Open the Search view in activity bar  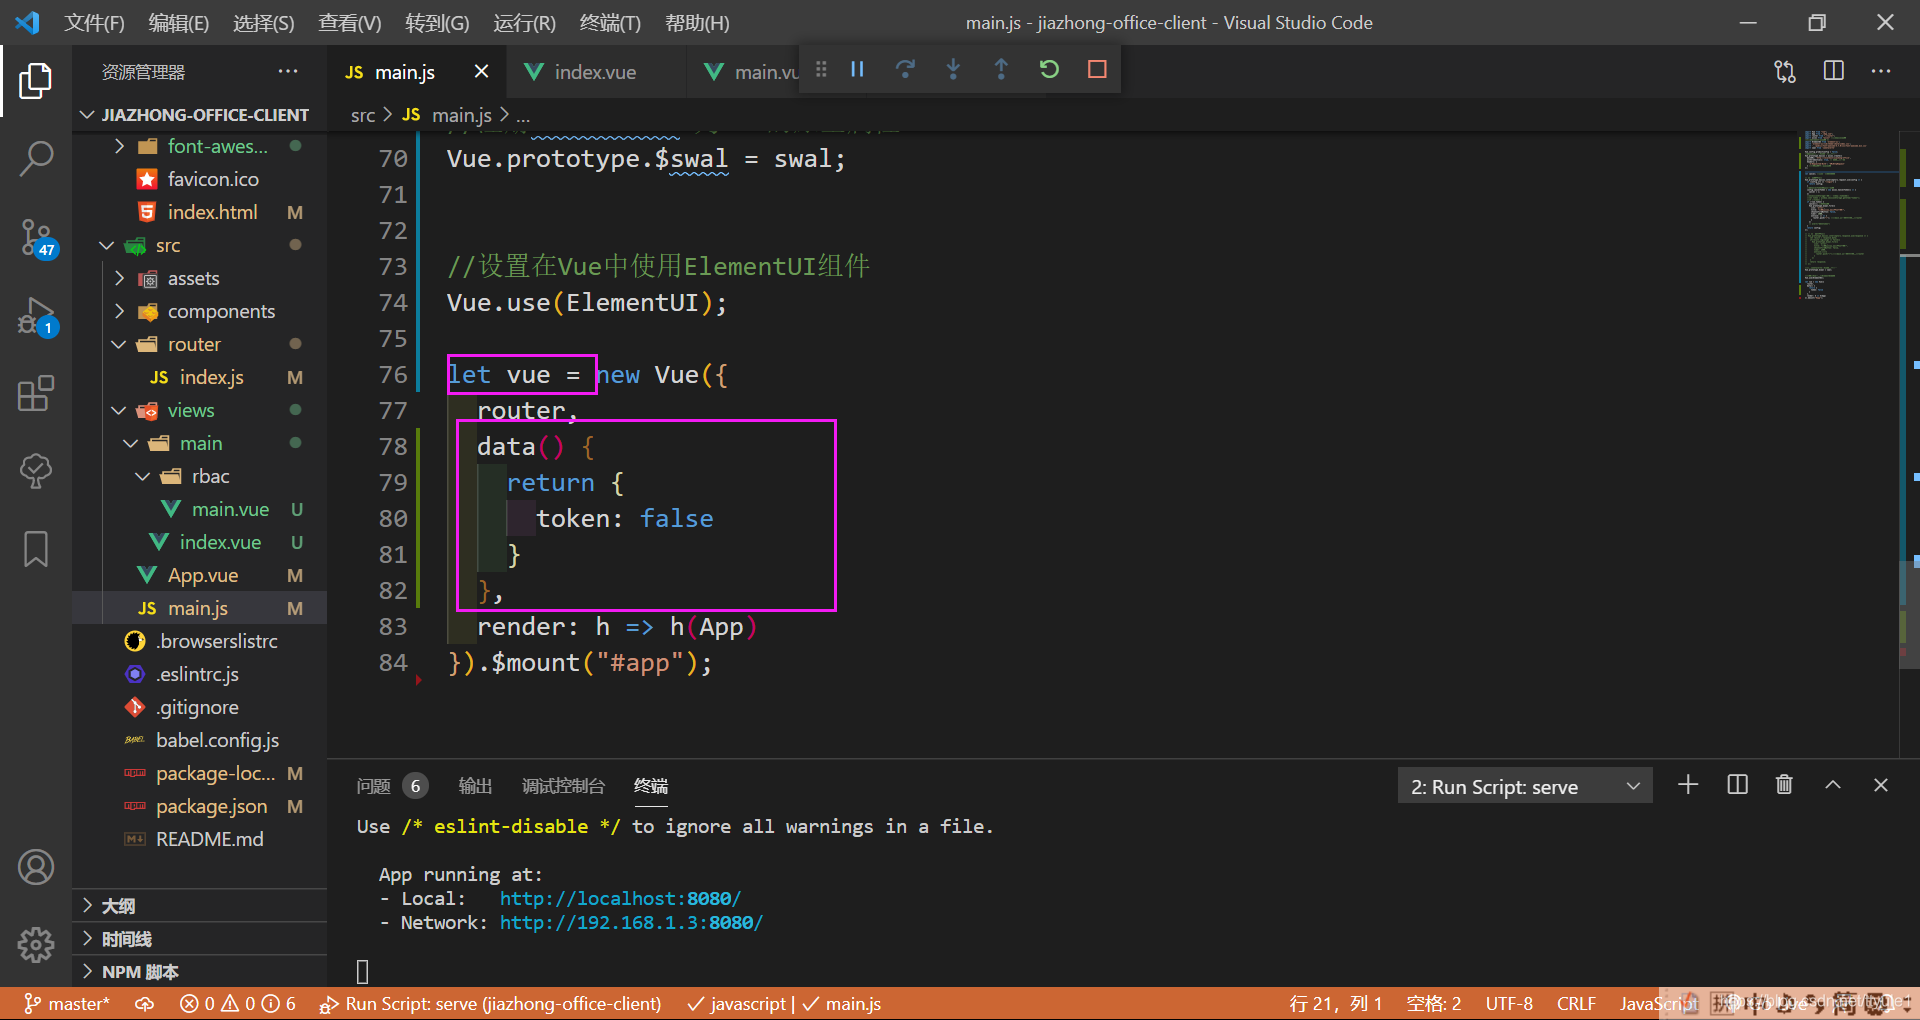tap(36, 158)
